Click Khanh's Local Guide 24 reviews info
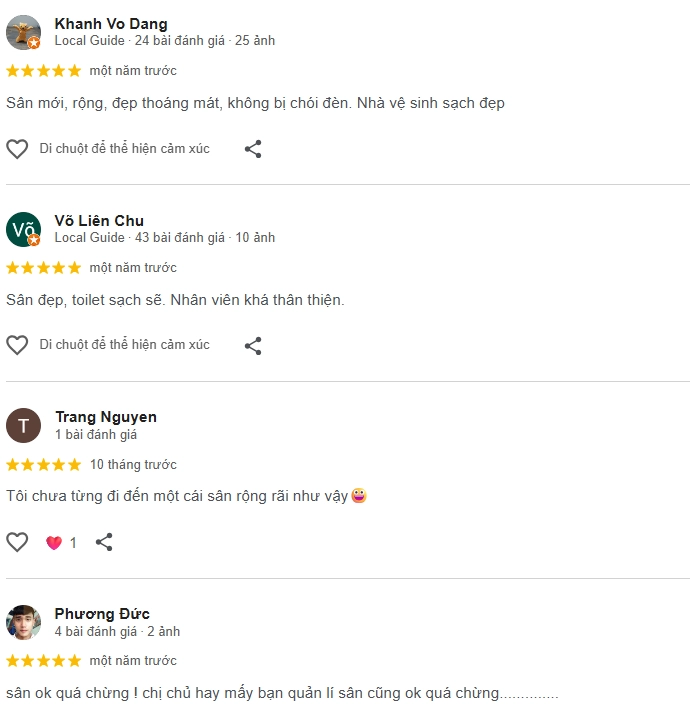Viewport: 690px width, 715px height. [x=165, y=41]
